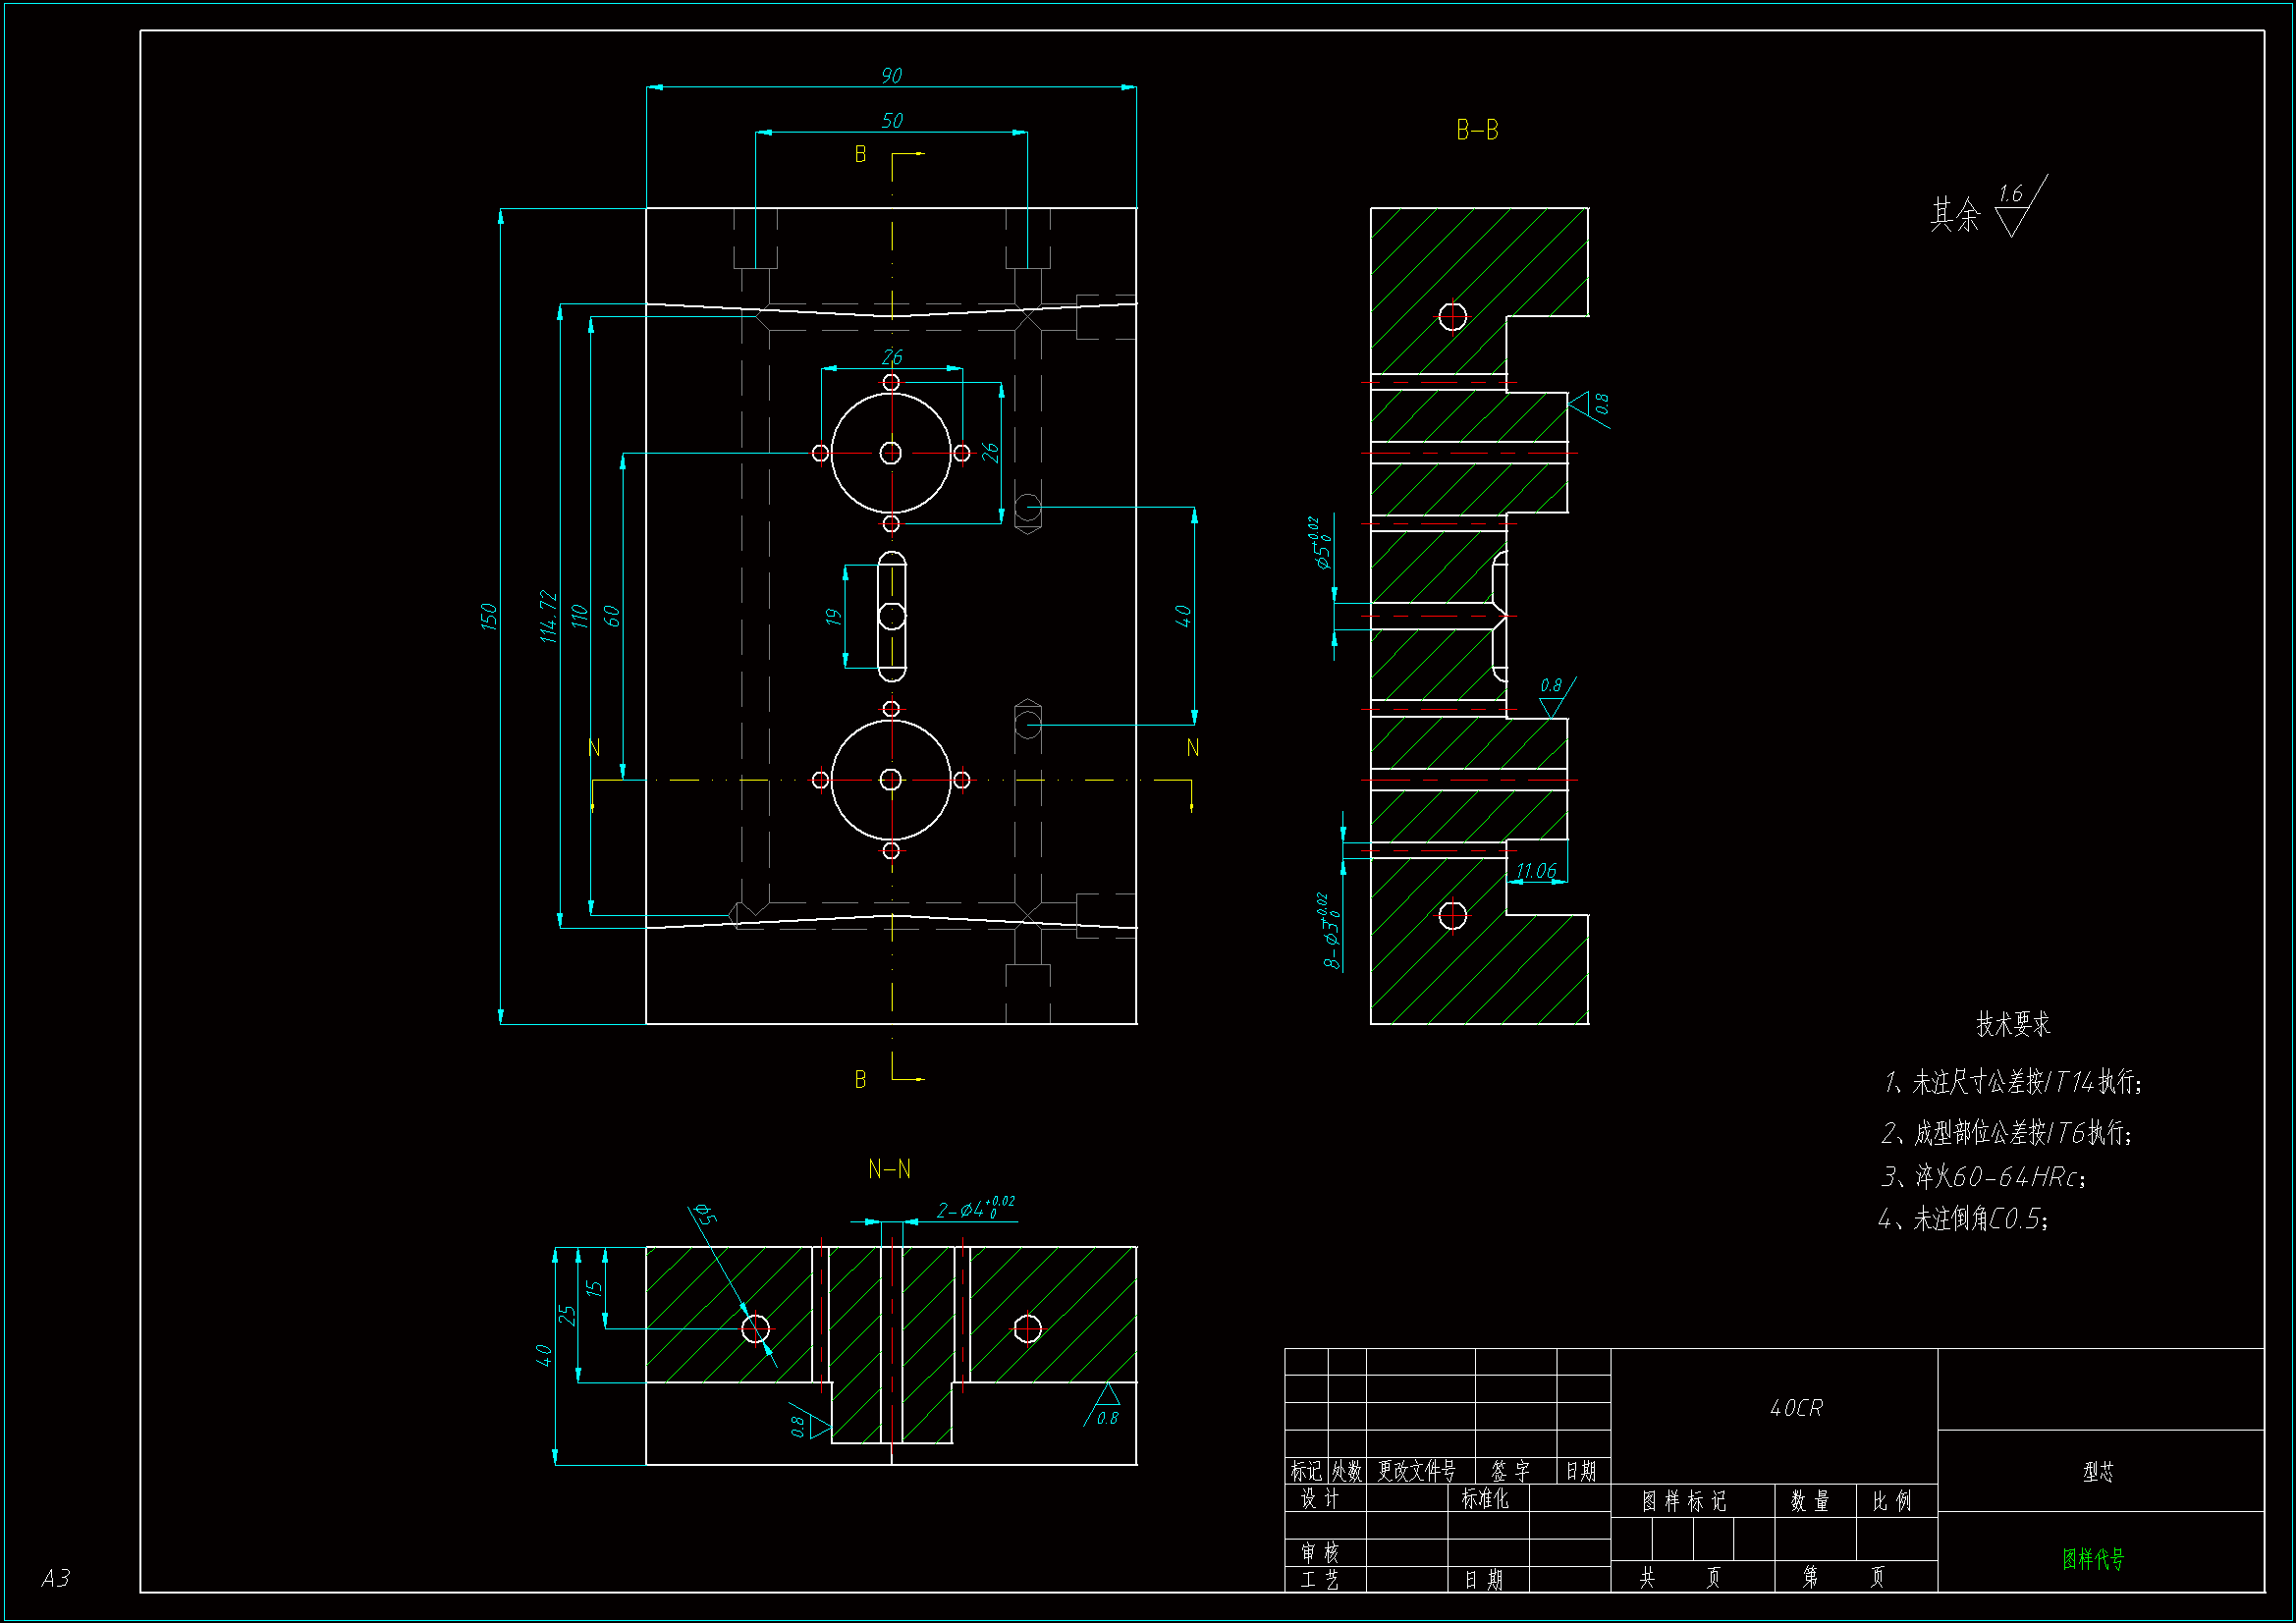Click the 2-Φ4 tolerance dimension above N-N section
The height and width of the screenshot is (1623, 2296).
[975, 1209]
